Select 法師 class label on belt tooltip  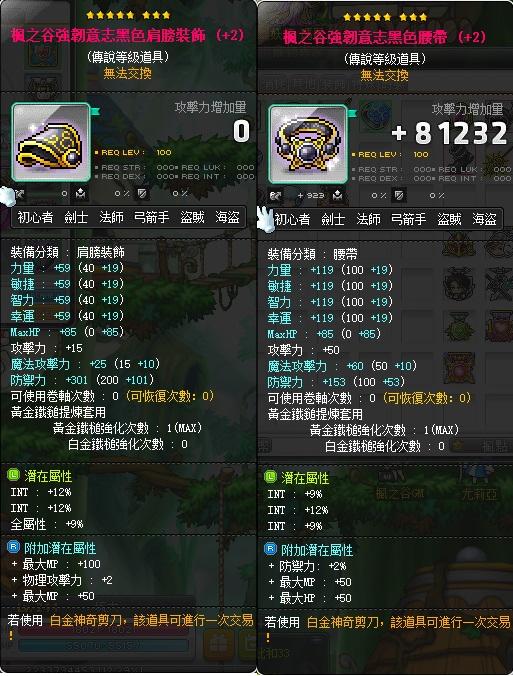[368, 219]
